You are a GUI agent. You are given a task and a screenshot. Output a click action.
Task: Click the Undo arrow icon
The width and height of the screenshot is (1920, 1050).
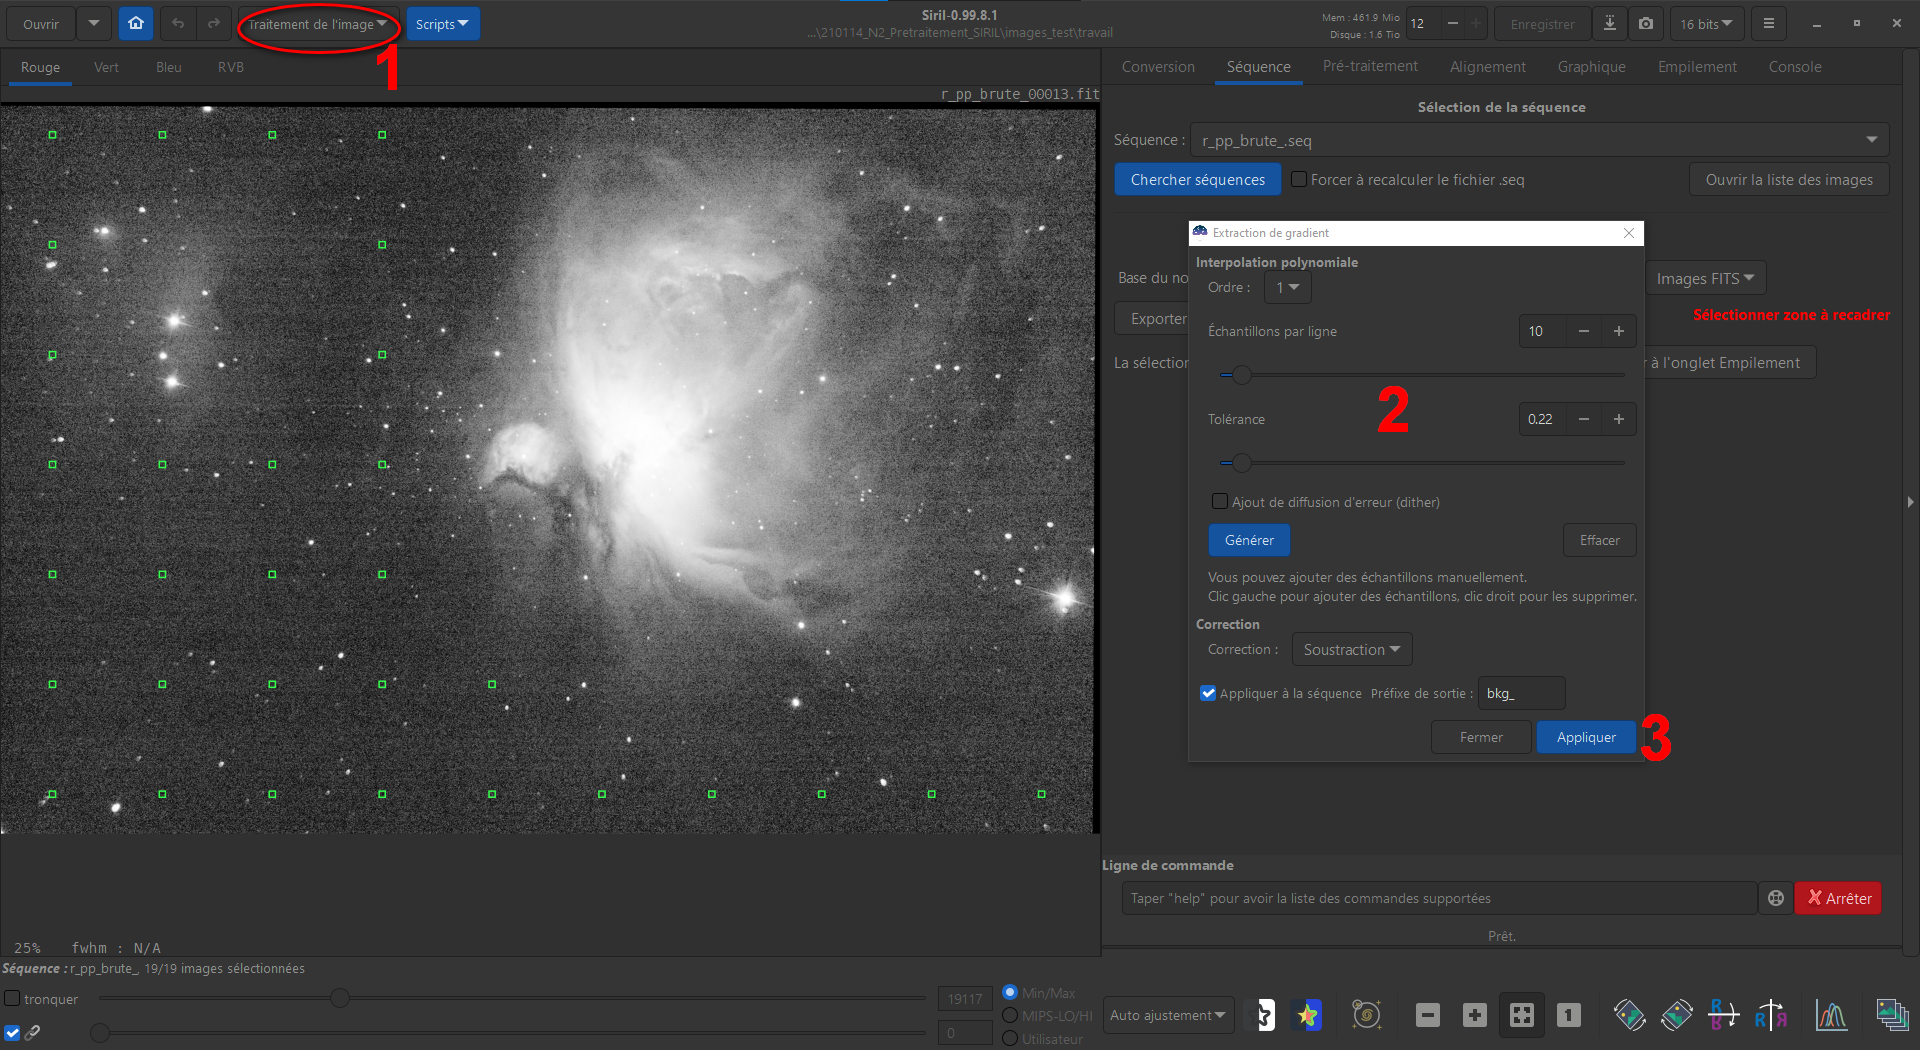click(x=178, y=24)
